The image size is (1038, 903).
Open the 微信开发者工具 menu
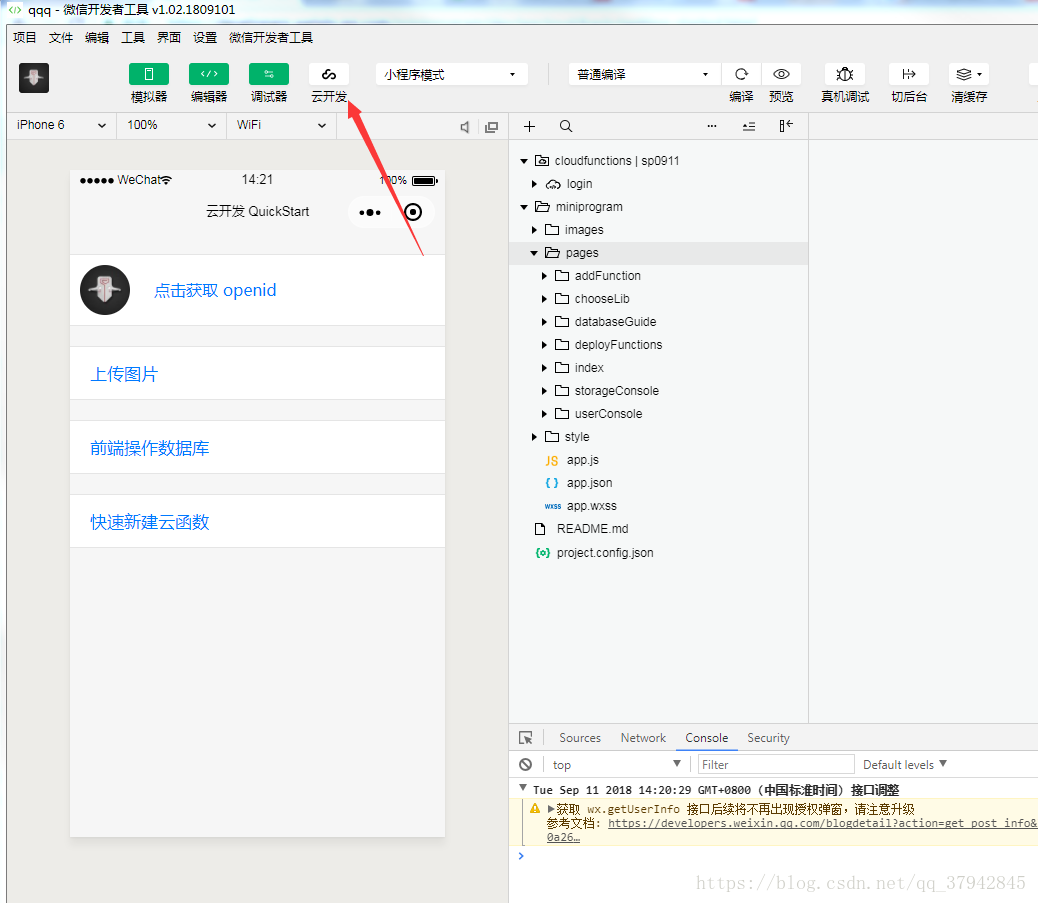click(x=271, y=38)
